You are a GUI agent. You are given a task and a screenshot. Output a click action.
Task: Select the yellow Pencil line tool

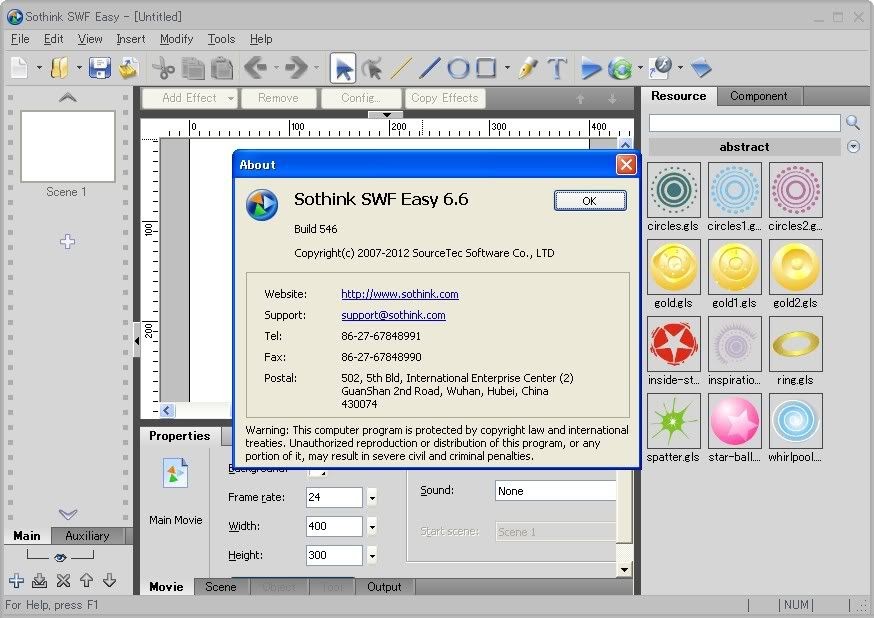tap(401, 68)
